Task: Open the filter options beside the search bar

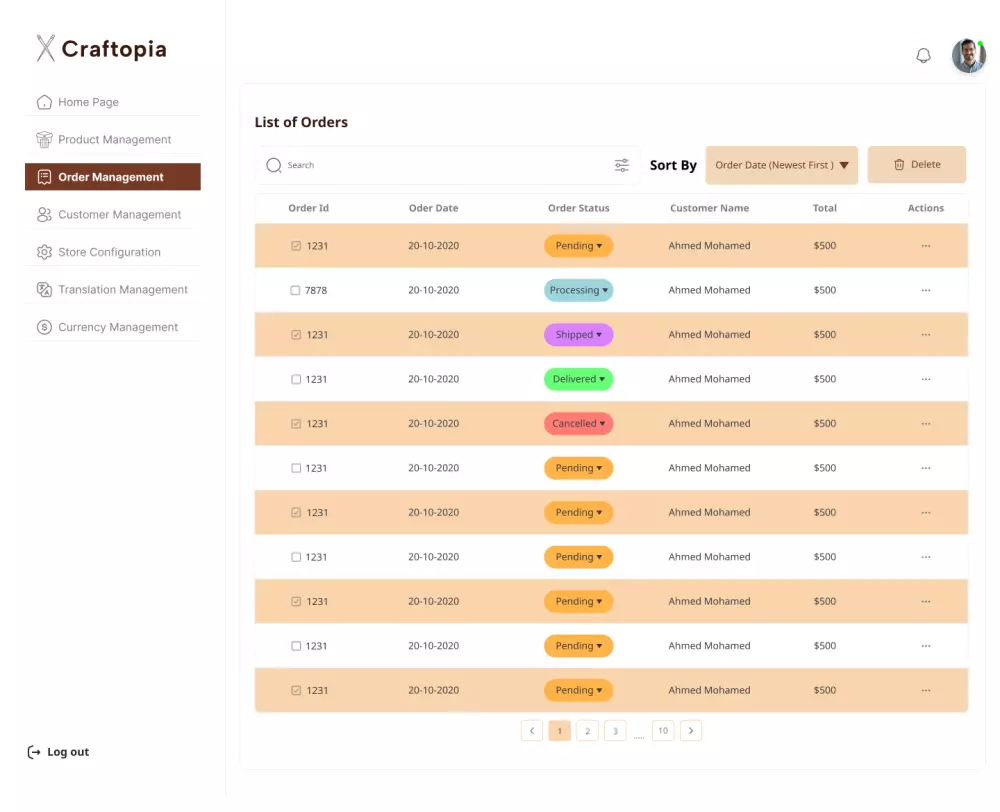Action: 621,164
